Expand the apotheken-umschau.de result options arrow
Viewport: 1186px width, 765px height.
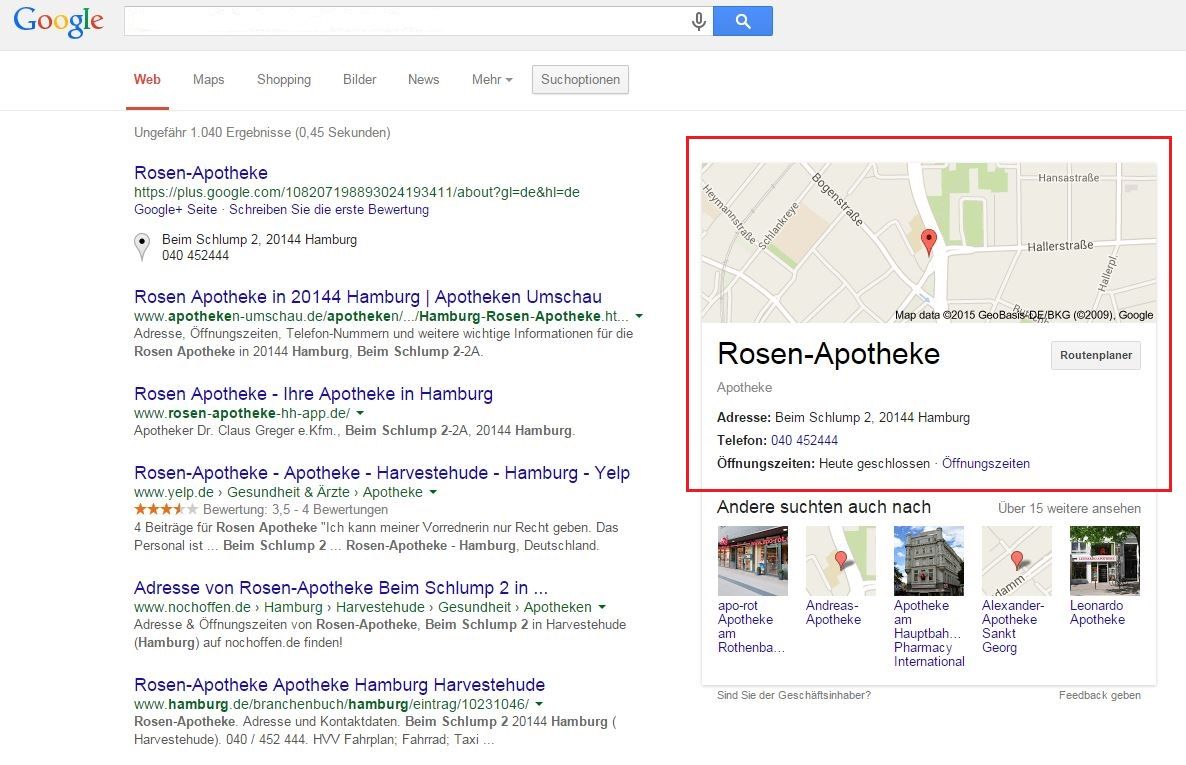click(639, 316)
